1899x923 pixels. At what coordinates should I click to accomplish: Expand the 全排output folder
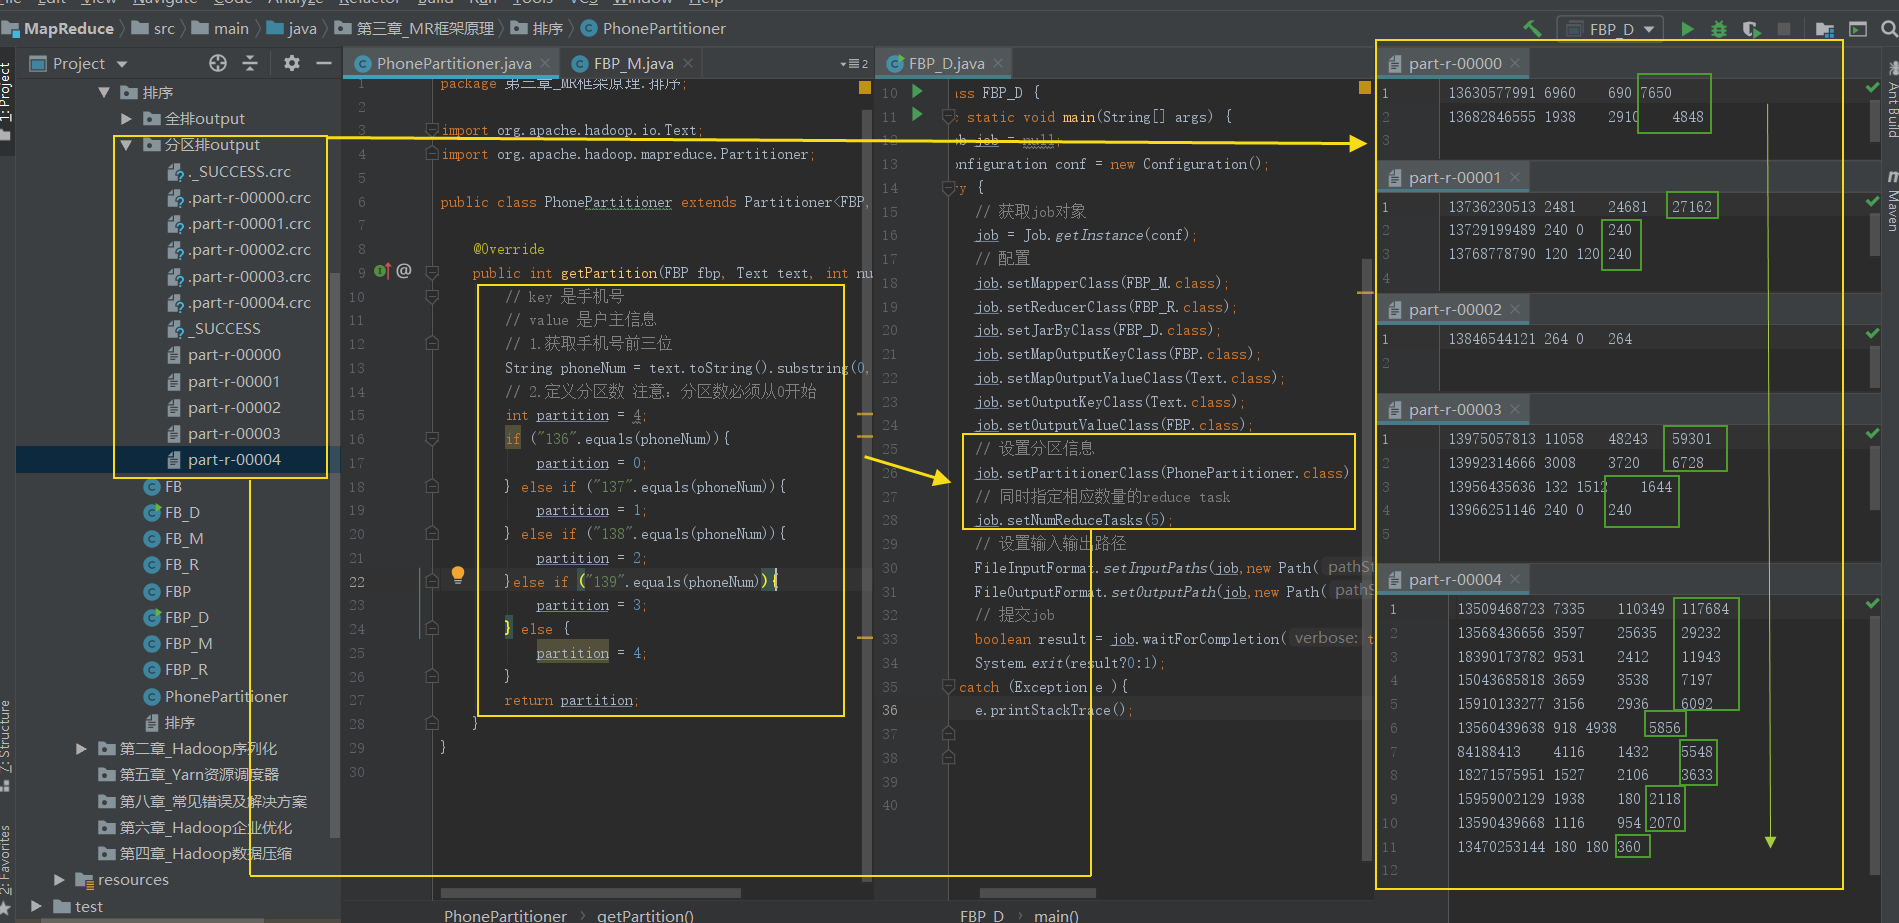click(126, 118)
